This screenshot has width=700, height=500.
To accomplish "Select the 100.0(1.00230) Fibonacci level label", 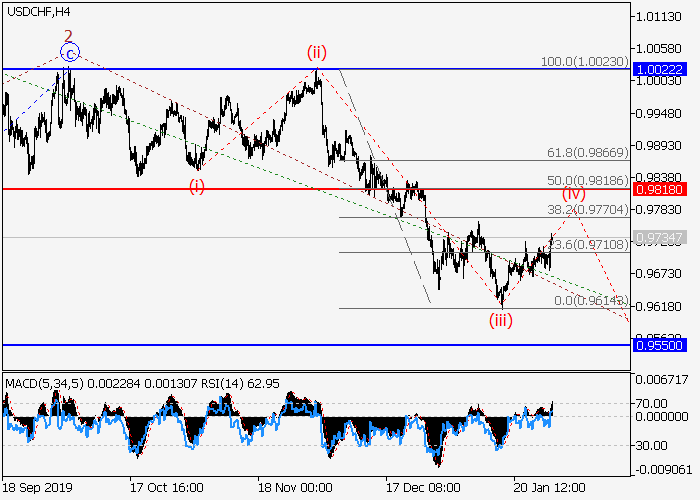I will pyautogui.click(x=584, y=62).
